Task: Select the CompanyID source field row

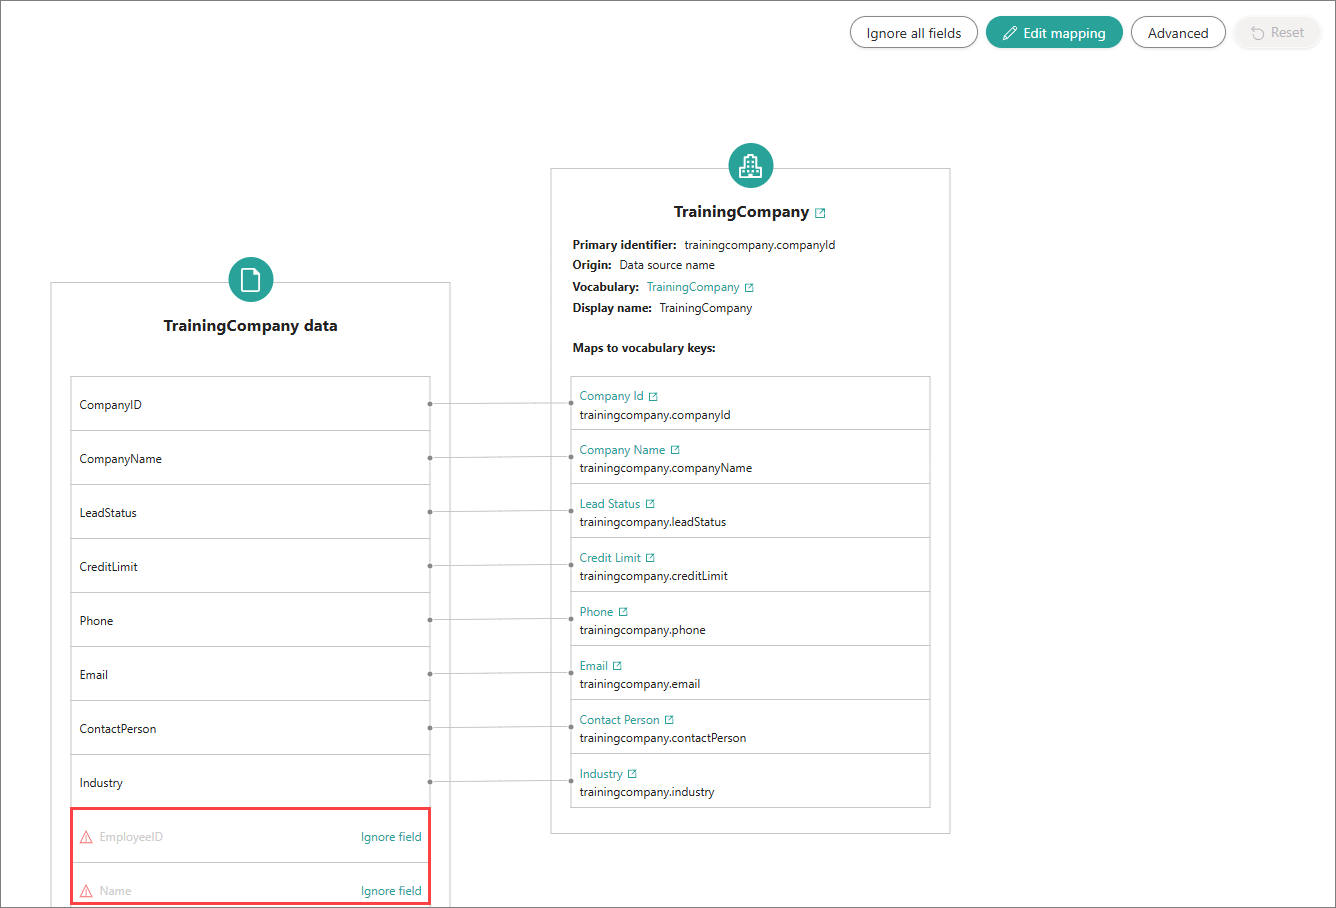Action: point(250,404)
